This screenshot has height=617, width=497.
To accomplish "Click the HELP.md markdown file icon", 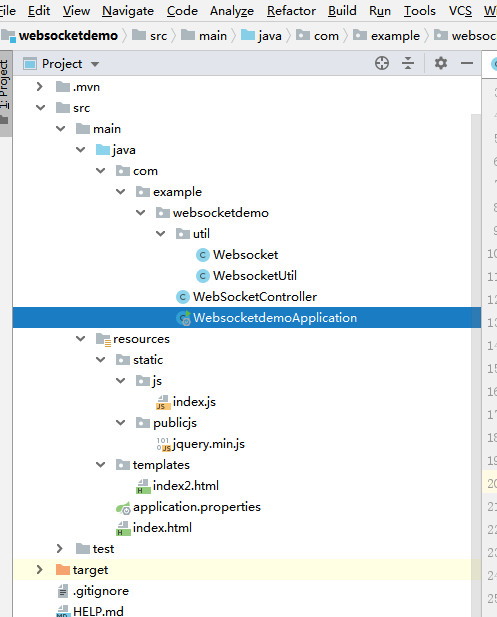I will pyautogui.click(x=63, y=611).
